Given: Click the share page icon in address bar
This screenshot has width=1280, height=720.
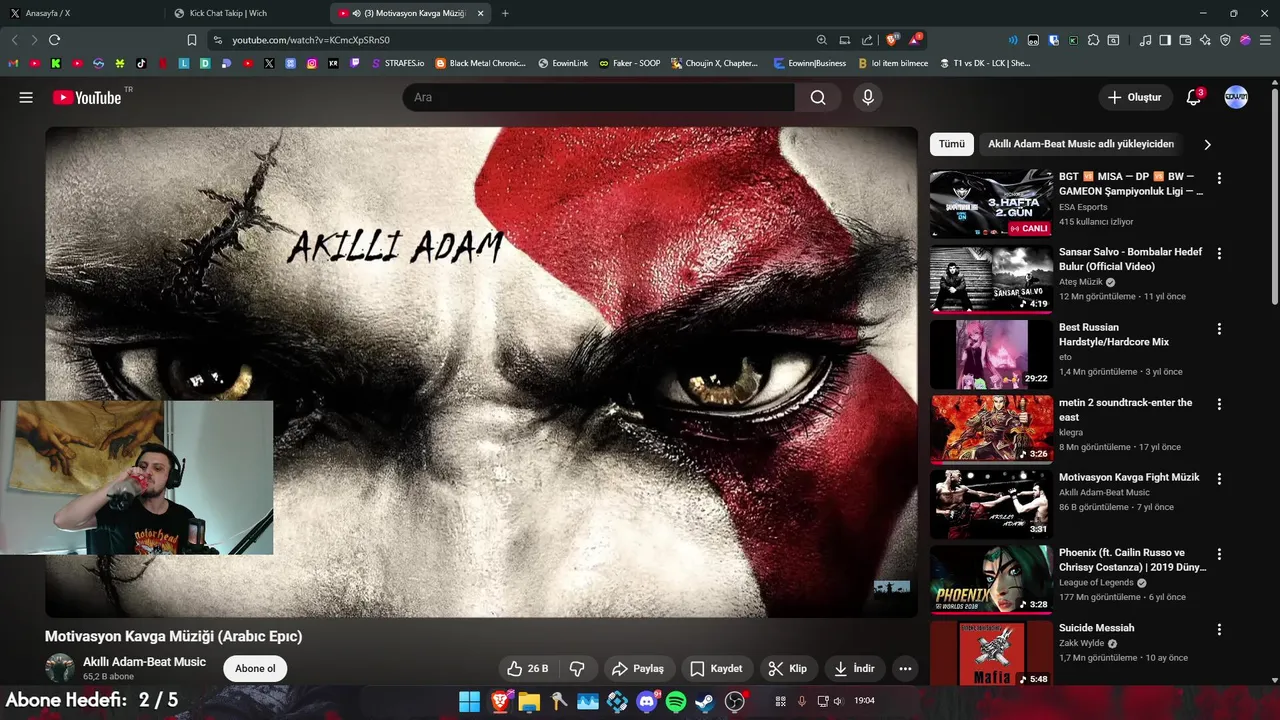Looking at the screenshot, I should [x=867, y=40].
